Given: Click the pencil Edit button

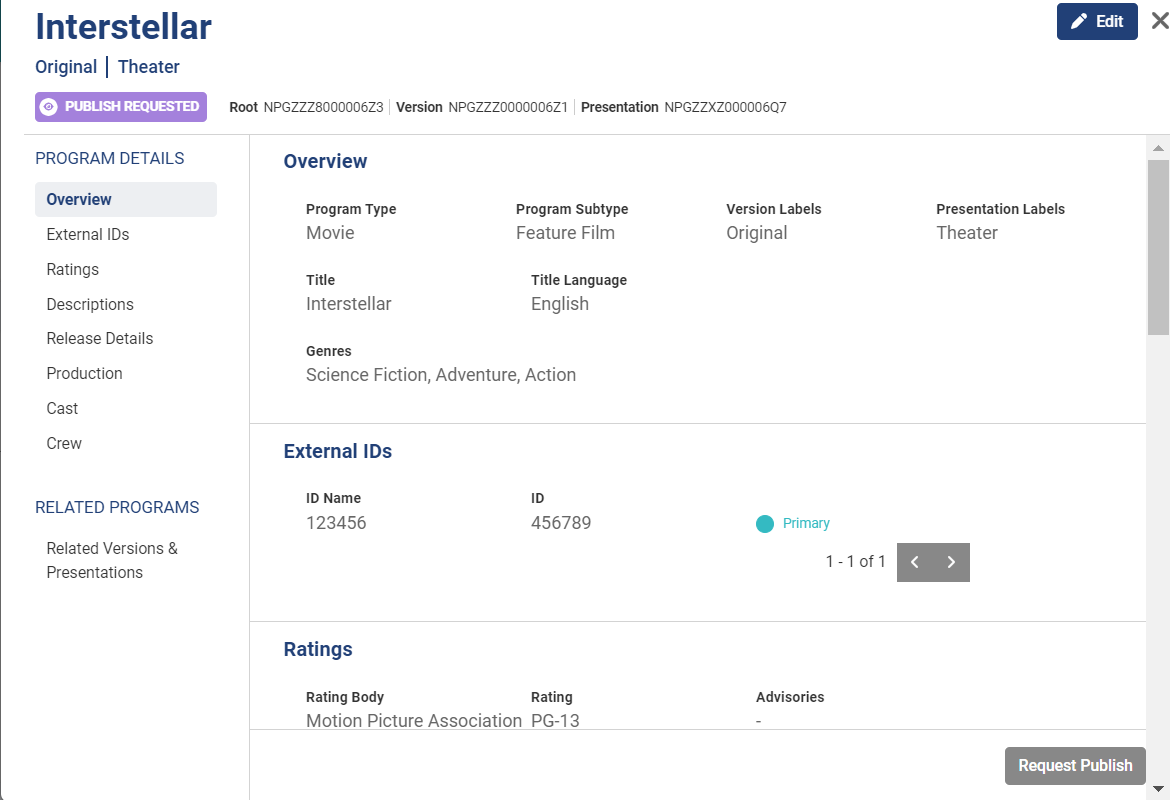Looking at the screenshot, I should point(1096,22).
